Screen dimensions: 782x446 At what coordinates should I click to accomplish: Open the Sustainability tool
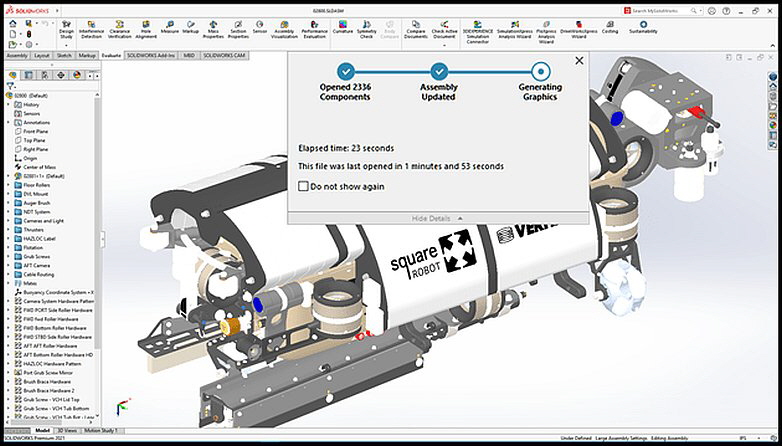pos(643,27)
